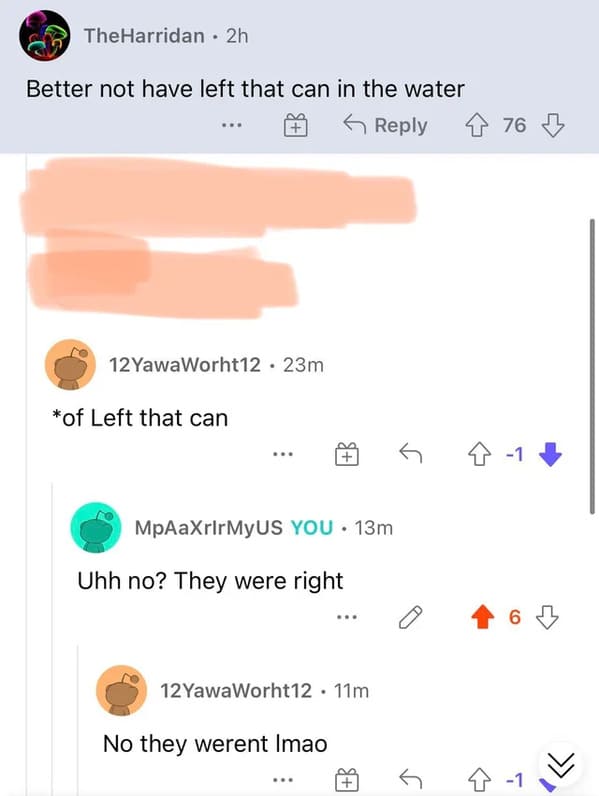Open options for "Uhh no? They were right" comment
The height and width of the screenshot is (796, 599).
coord(347,617)
